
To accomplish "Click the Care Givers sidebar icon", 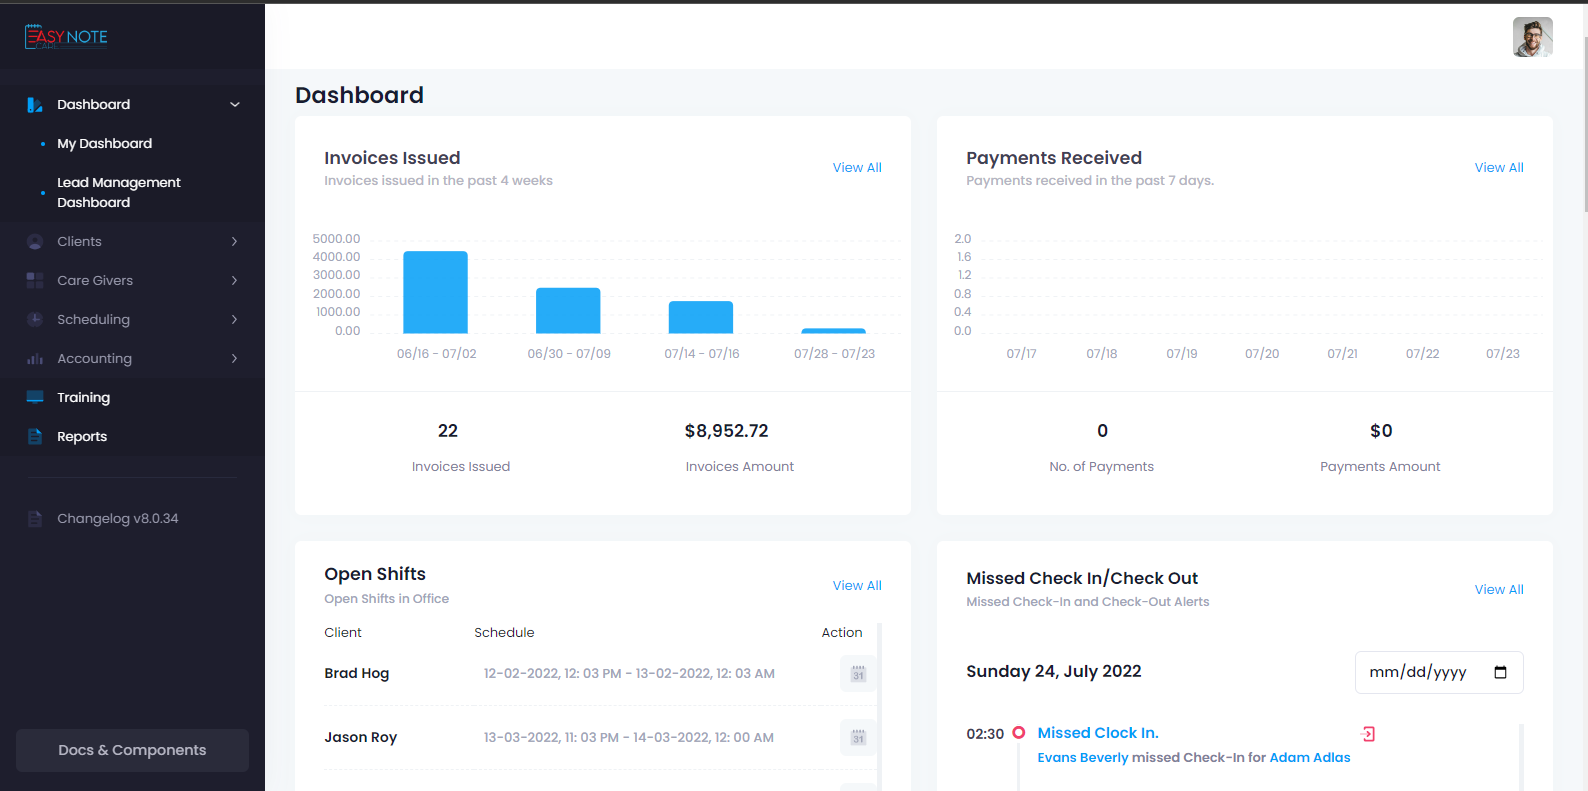I will point(35,281).
